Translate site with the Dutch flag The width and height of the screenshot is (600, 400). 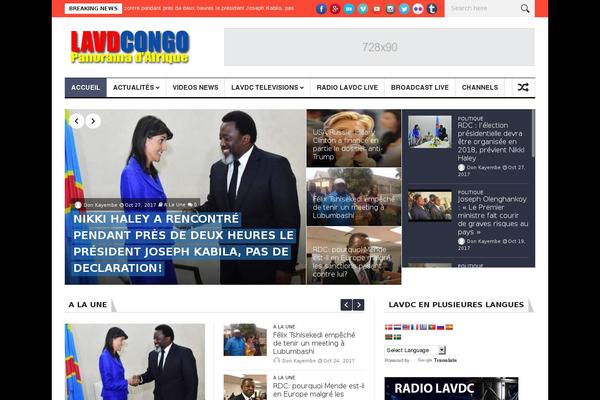pos(397,327)
